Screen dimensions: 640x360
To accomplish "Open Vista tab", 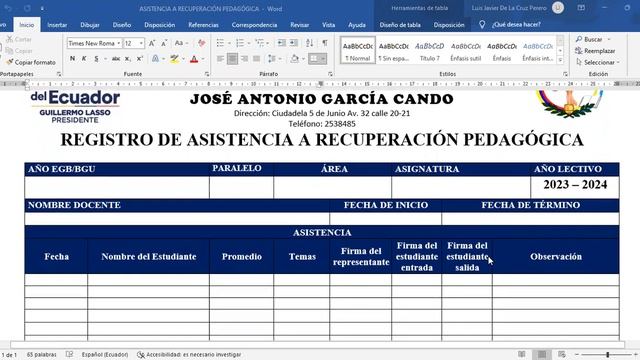I will coord(329,25).
